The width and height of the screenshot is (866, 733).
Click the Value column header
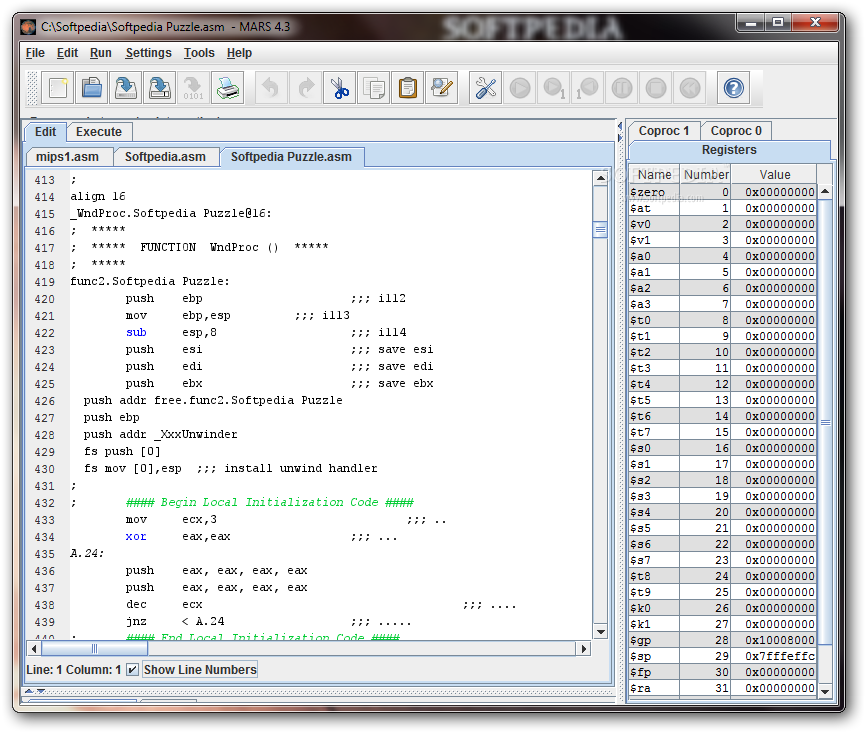pyautogui.click(x=774, y=175)
